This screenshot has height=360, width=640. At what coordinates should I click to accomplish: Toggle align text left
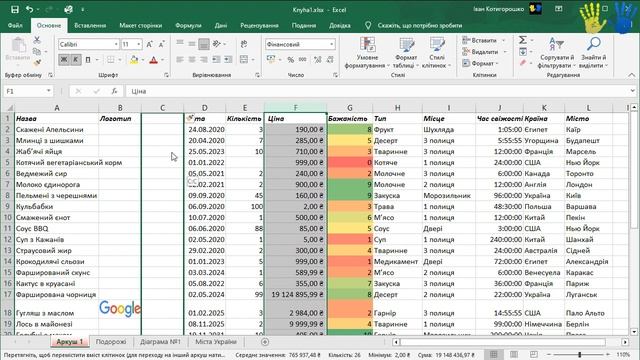[x=180, y=60]
